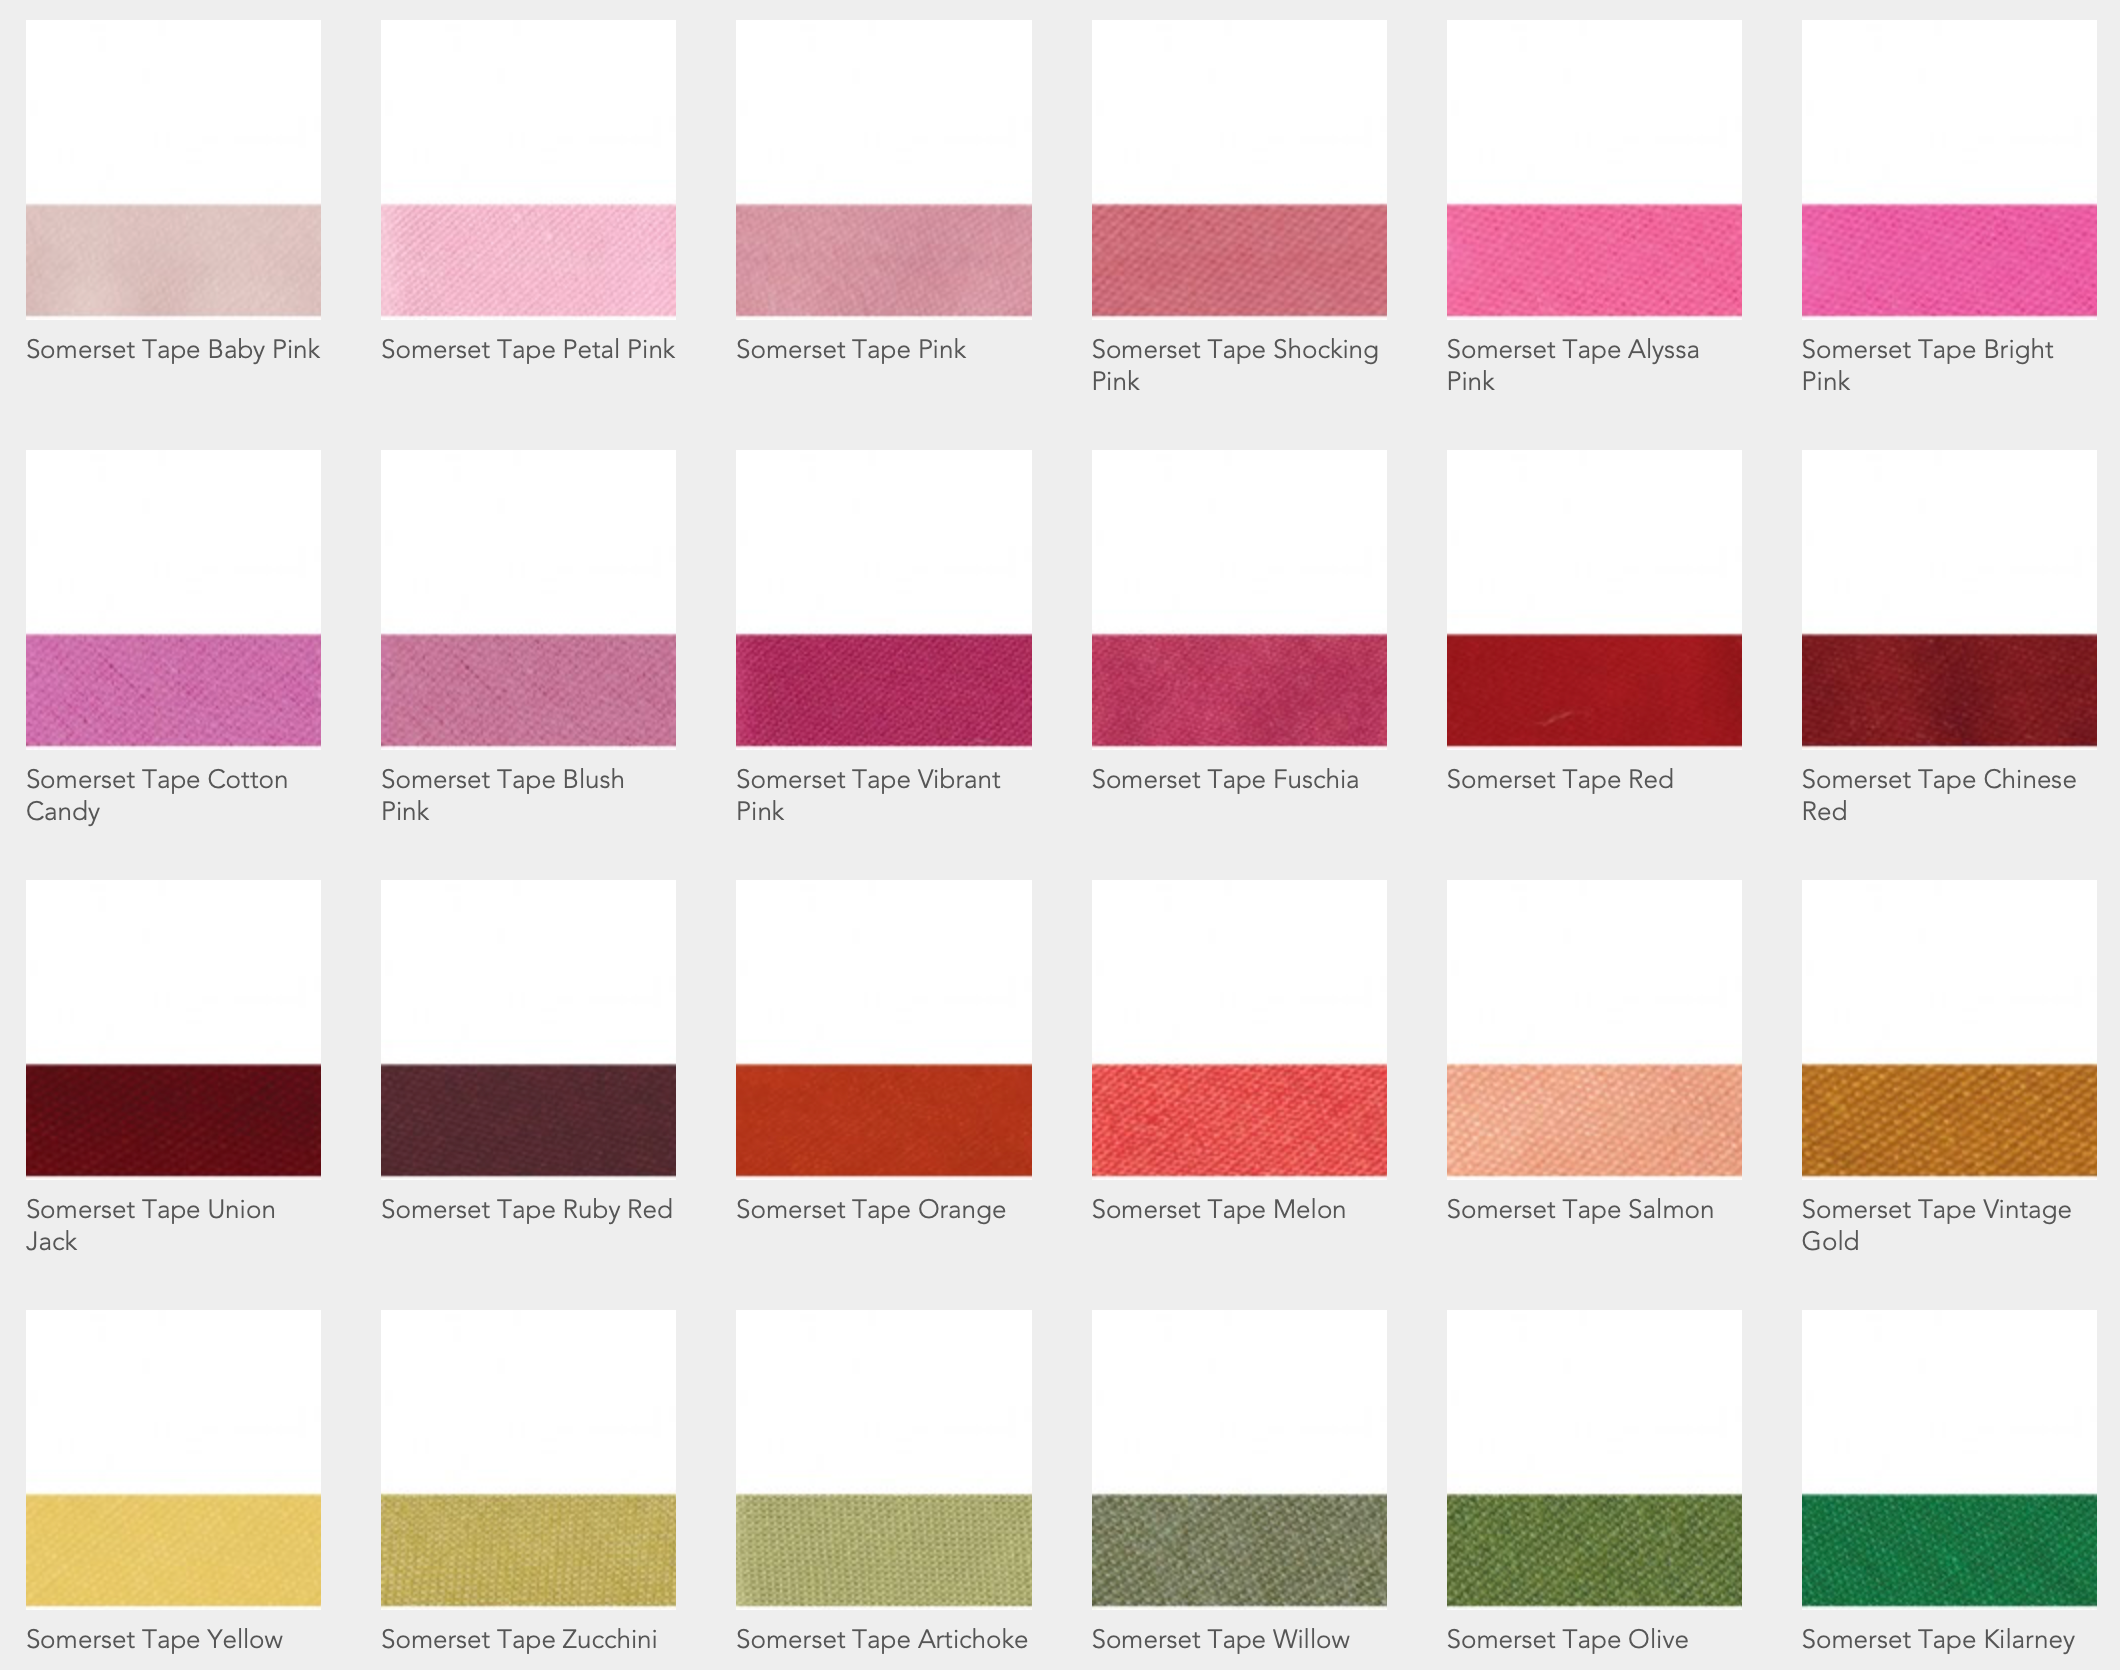Click the Petal Pink tape swatch
This screenshot has width=2120, height=1670.
pyautogui.click(x=528, y=260)
